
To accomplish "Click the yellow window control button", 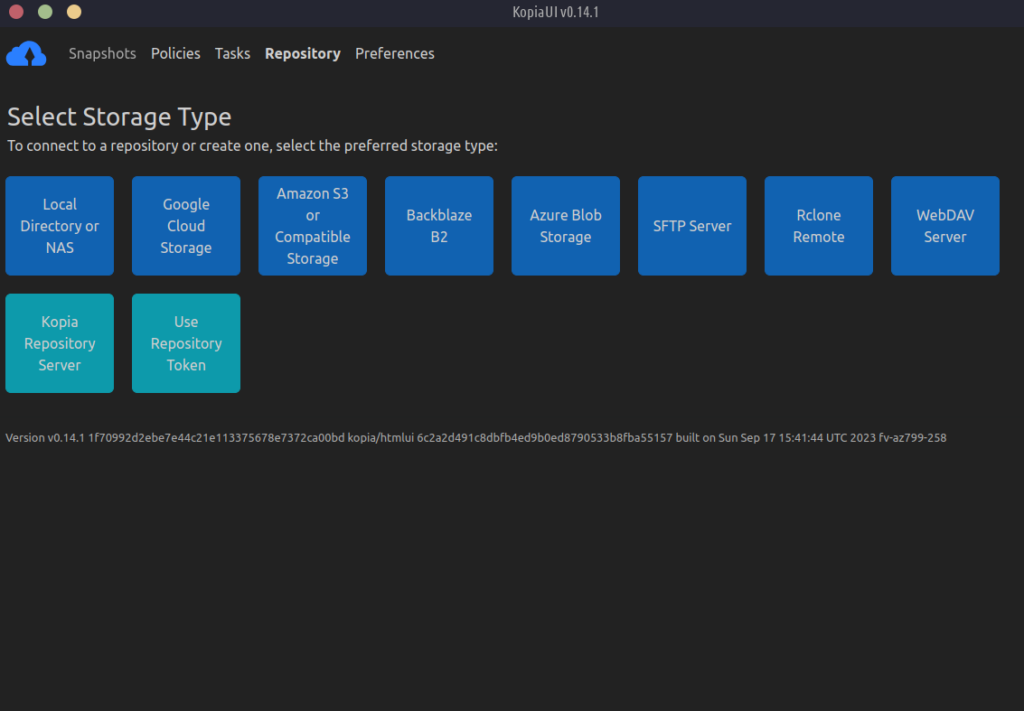I will [x=74, y=12].
